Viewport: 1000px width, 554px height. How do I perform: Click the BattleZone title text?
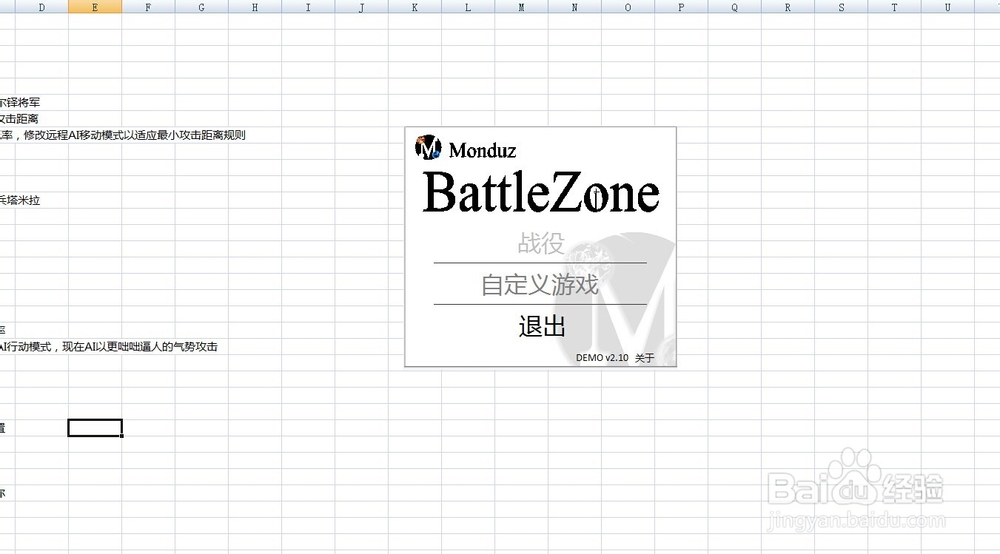pos(541,192)
